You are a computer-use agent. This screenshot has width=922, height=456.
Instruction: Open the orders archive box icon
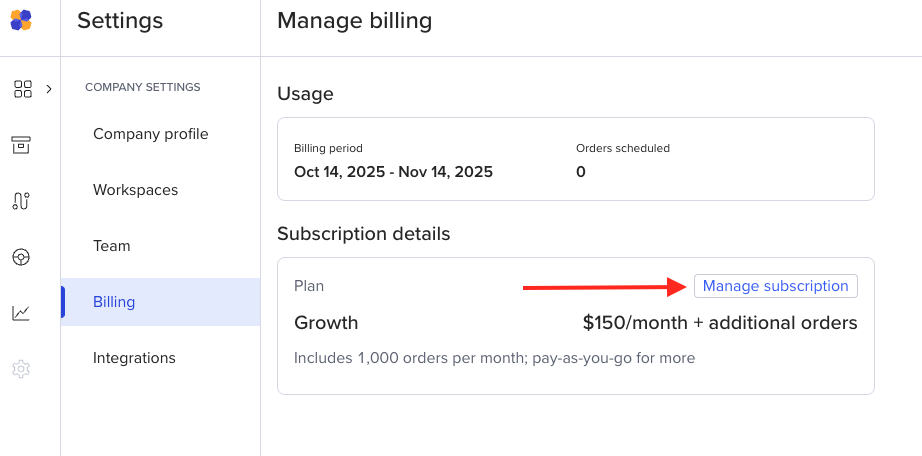coord(21,145)
